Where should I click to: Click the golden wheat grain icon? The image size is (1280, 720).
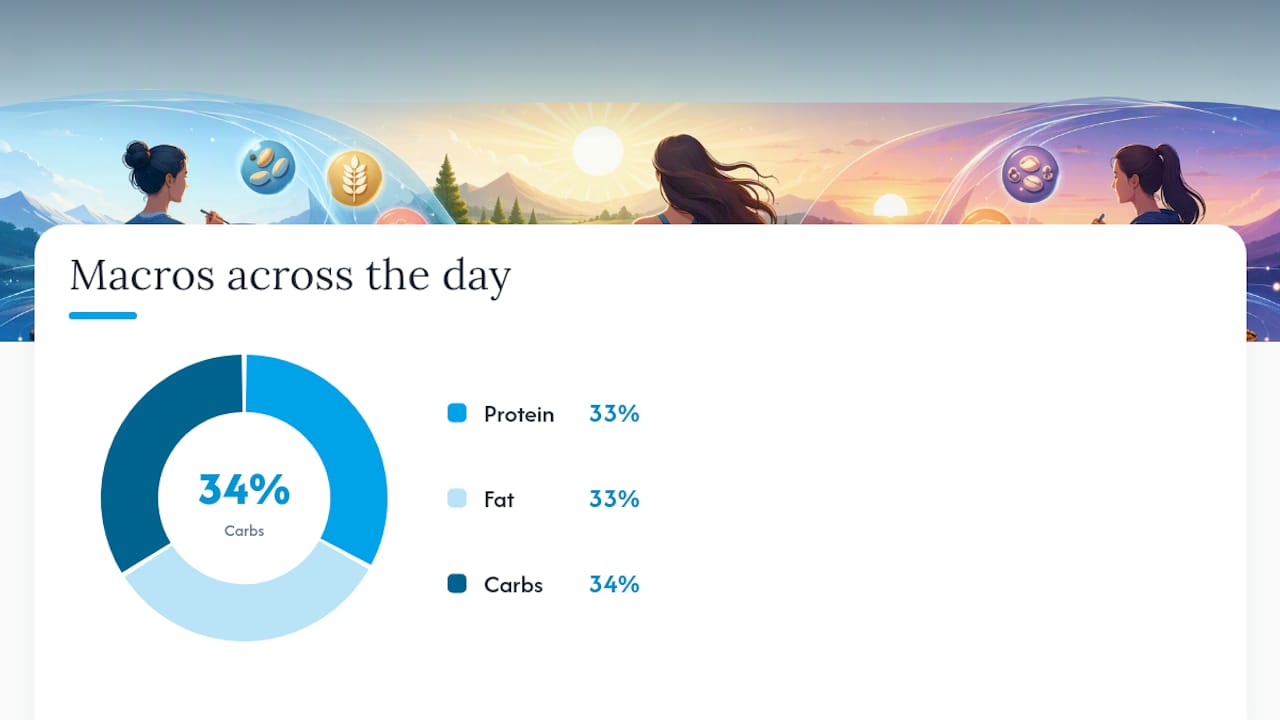pyautogui.click(x=354, y=178)
